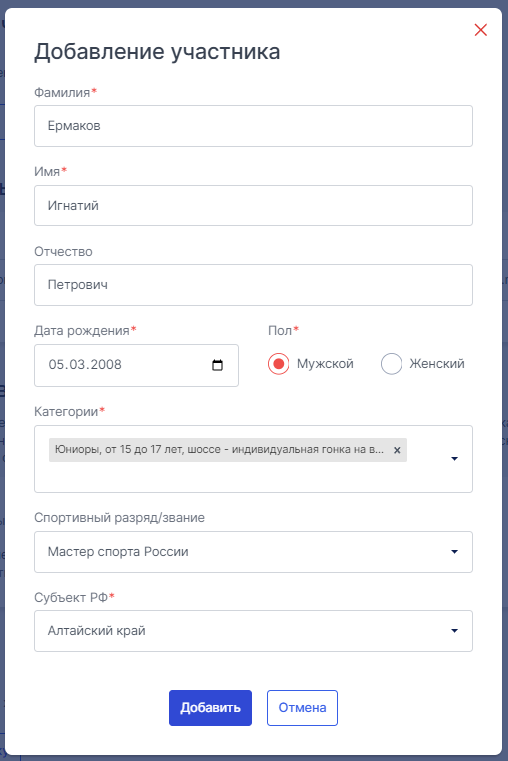Click the Отмена button
Viewport: 508px width, 761px height.
click(x=302, y=708)
